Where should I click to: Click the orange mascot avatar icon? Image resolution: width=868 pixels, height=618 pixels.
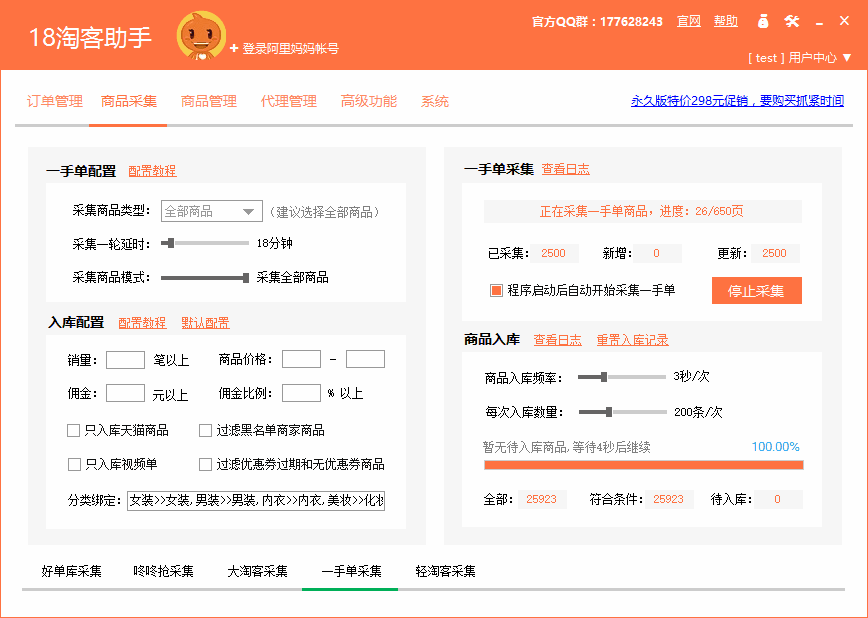(201, 35)
